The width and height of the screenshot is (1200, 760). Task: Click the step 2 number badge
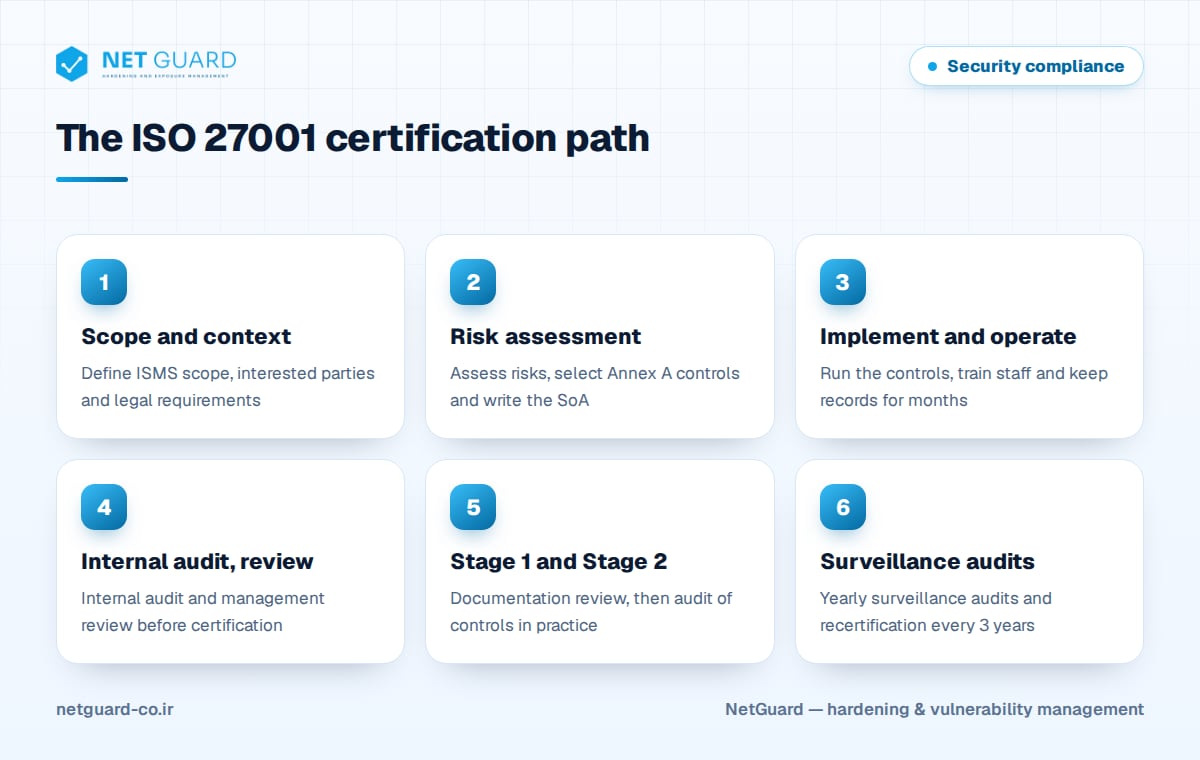[x=473, y=282]
